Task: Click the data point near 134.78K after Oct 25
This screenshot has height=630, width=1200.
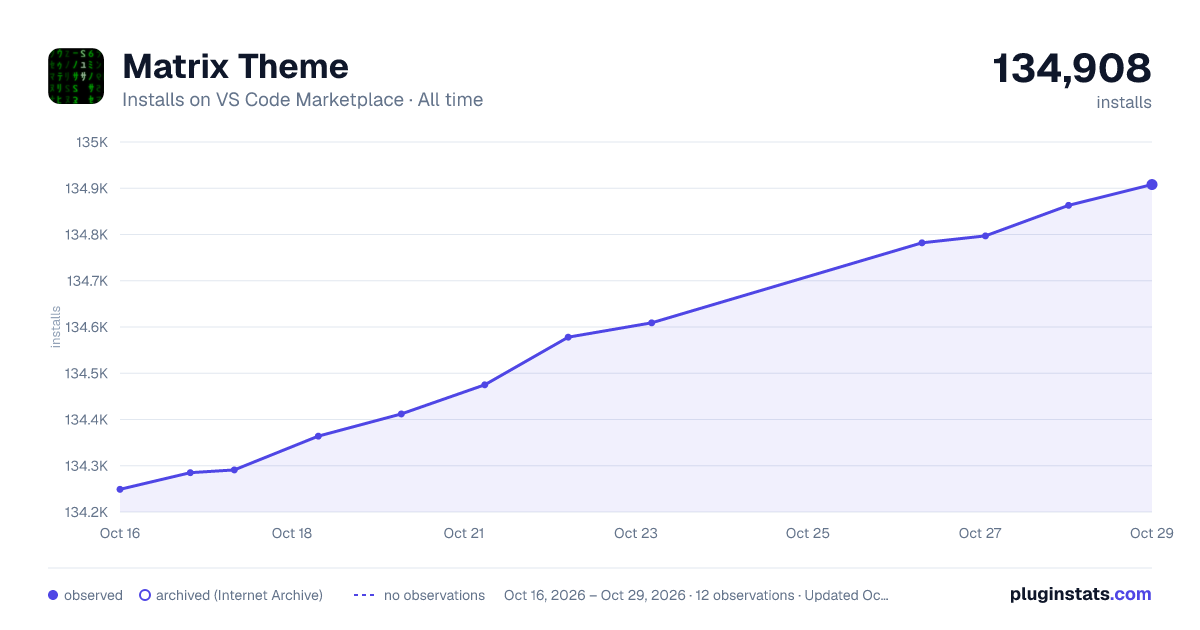Action: point(922,243)
